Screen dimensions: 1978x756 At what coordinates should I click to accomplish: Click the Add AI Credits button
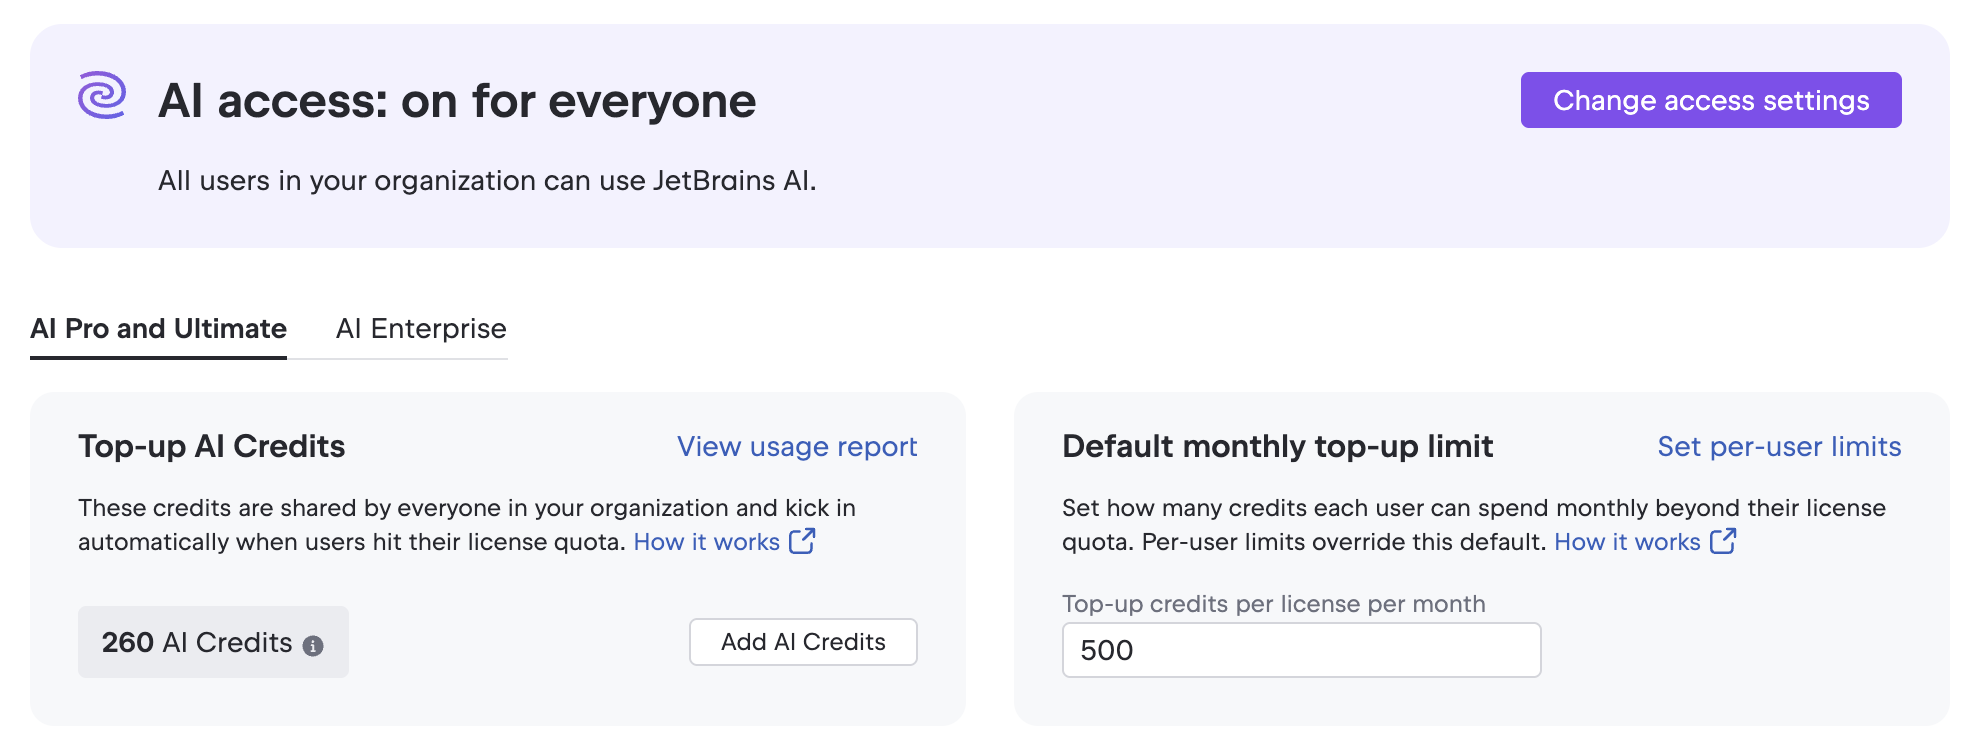(803, 642)
